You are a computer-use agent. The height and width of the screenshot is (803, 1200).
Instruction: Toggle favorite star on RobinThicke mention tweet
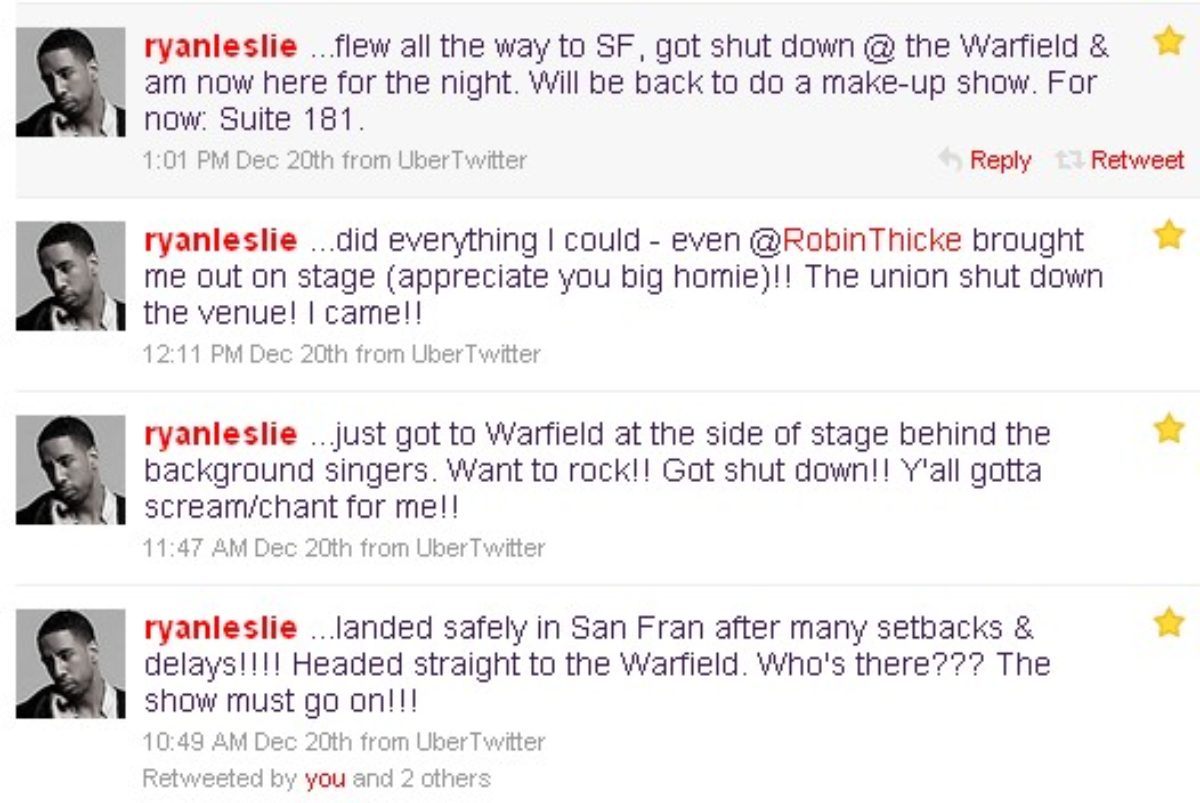point(1168,236)
